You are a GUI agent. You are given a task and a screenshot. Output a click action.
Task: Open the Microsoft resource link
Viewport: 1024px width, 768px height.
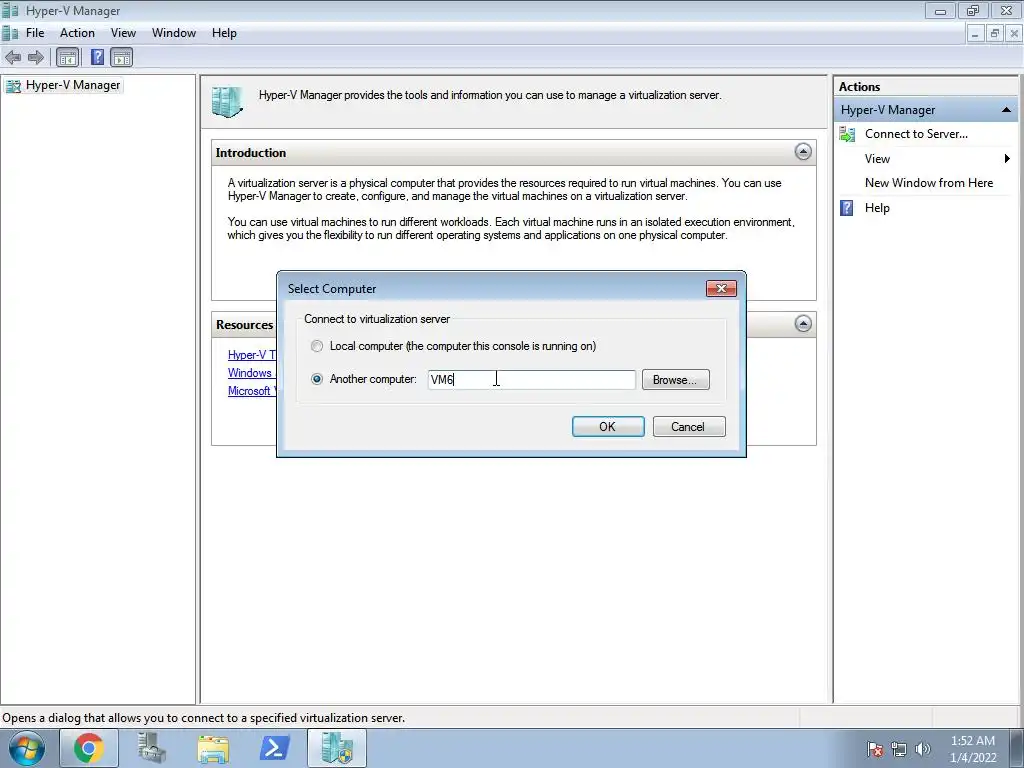[x=251, y=391]
